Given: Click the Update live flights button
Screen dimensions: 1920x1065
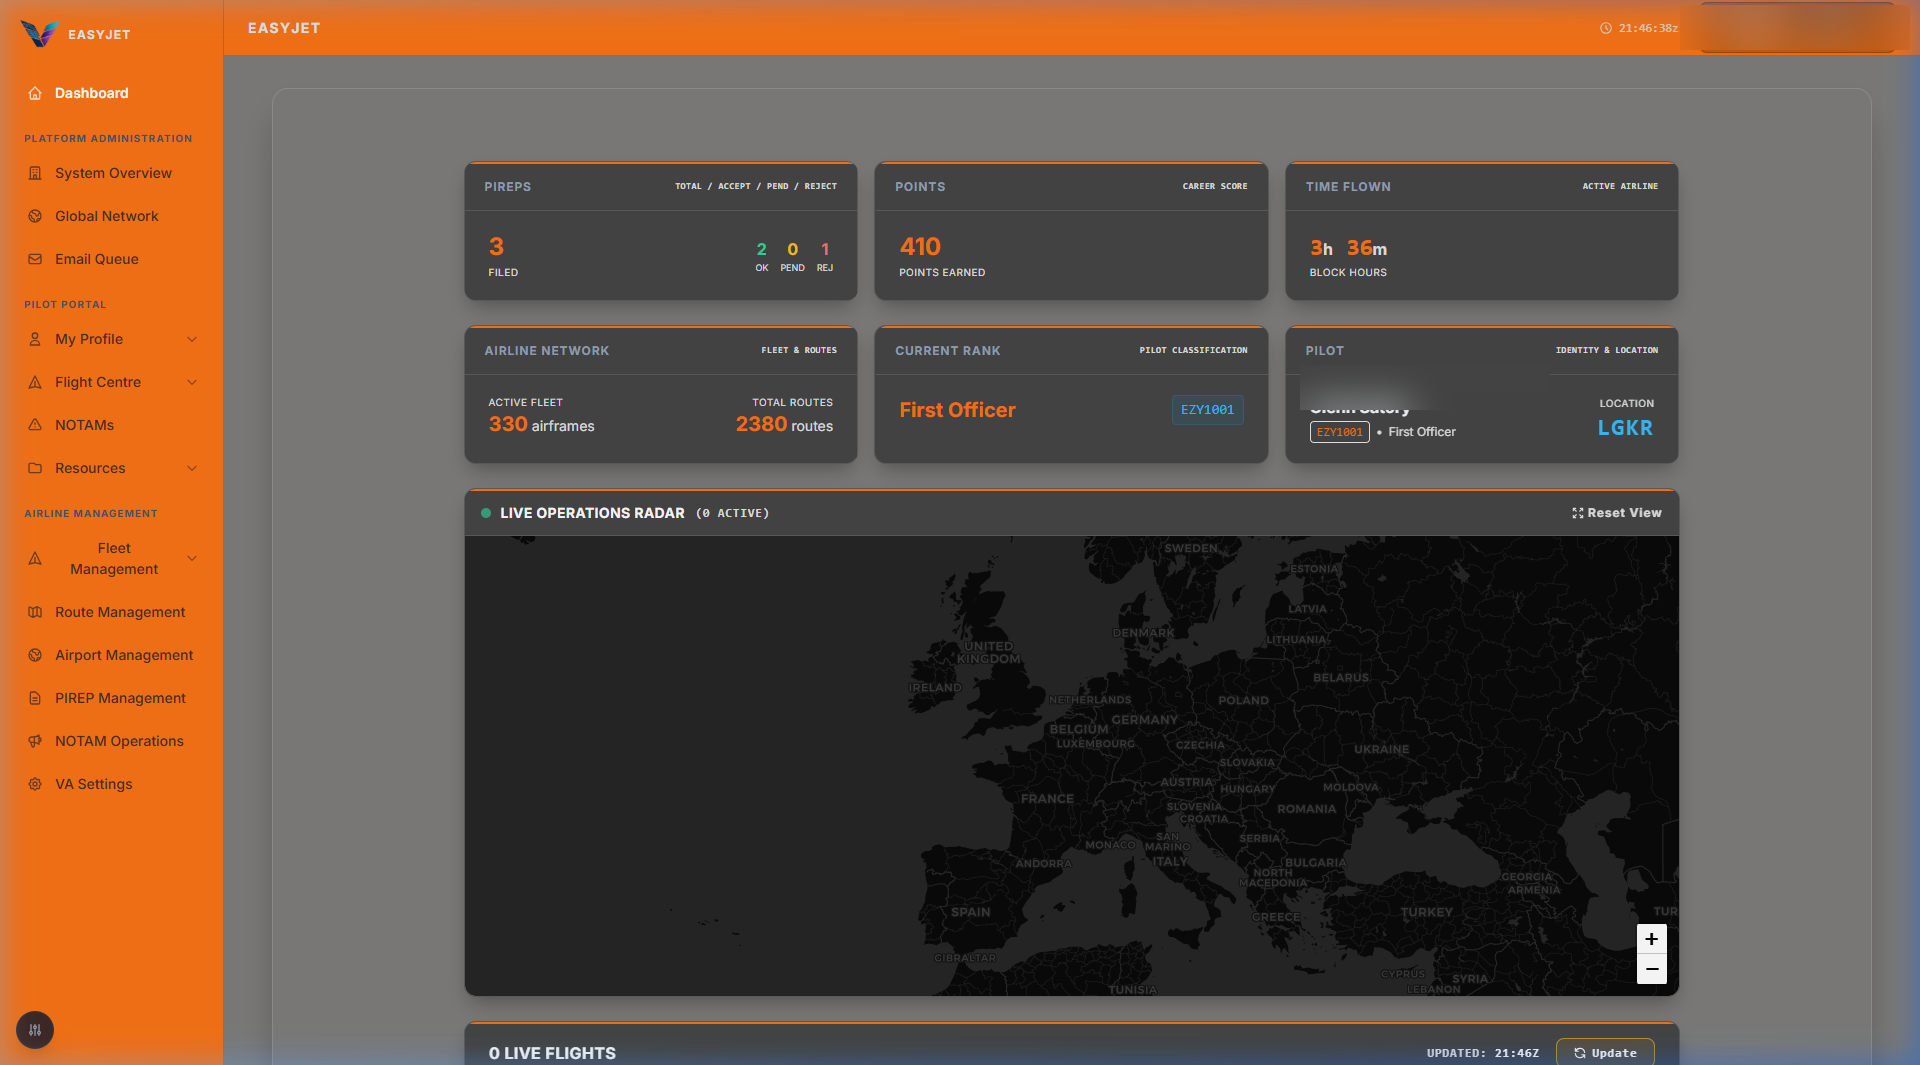Looking at the screenshot, I should pos(1605,1052).
